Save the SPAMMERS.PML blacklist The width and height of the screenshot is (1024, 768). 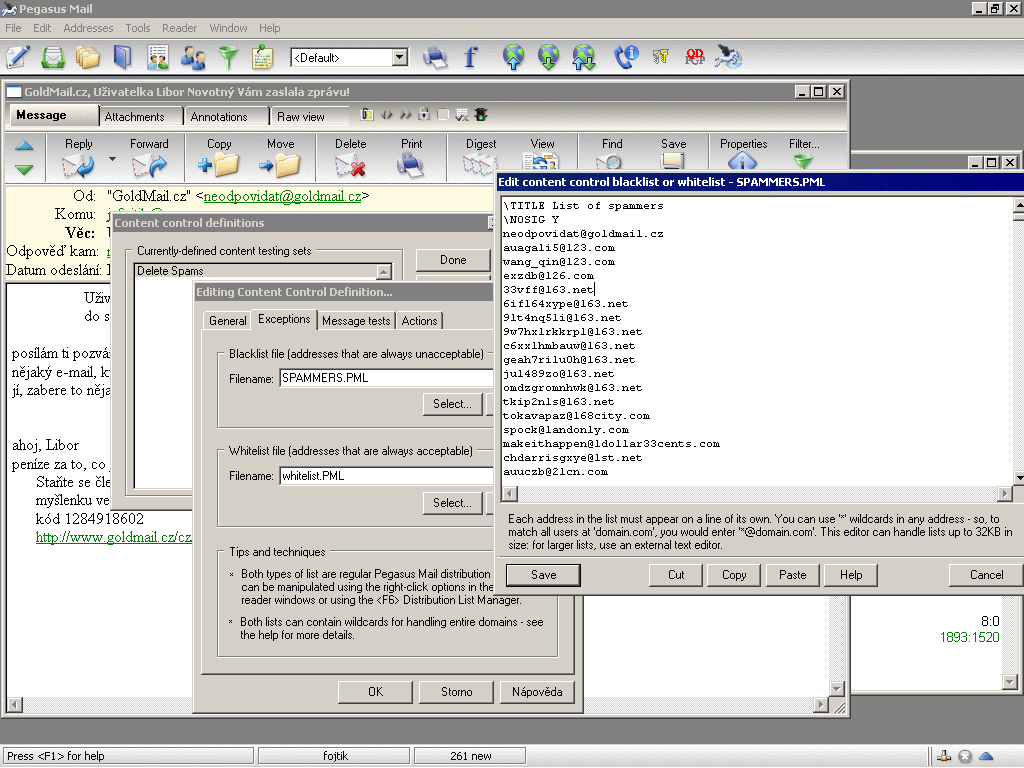point(543,575)
